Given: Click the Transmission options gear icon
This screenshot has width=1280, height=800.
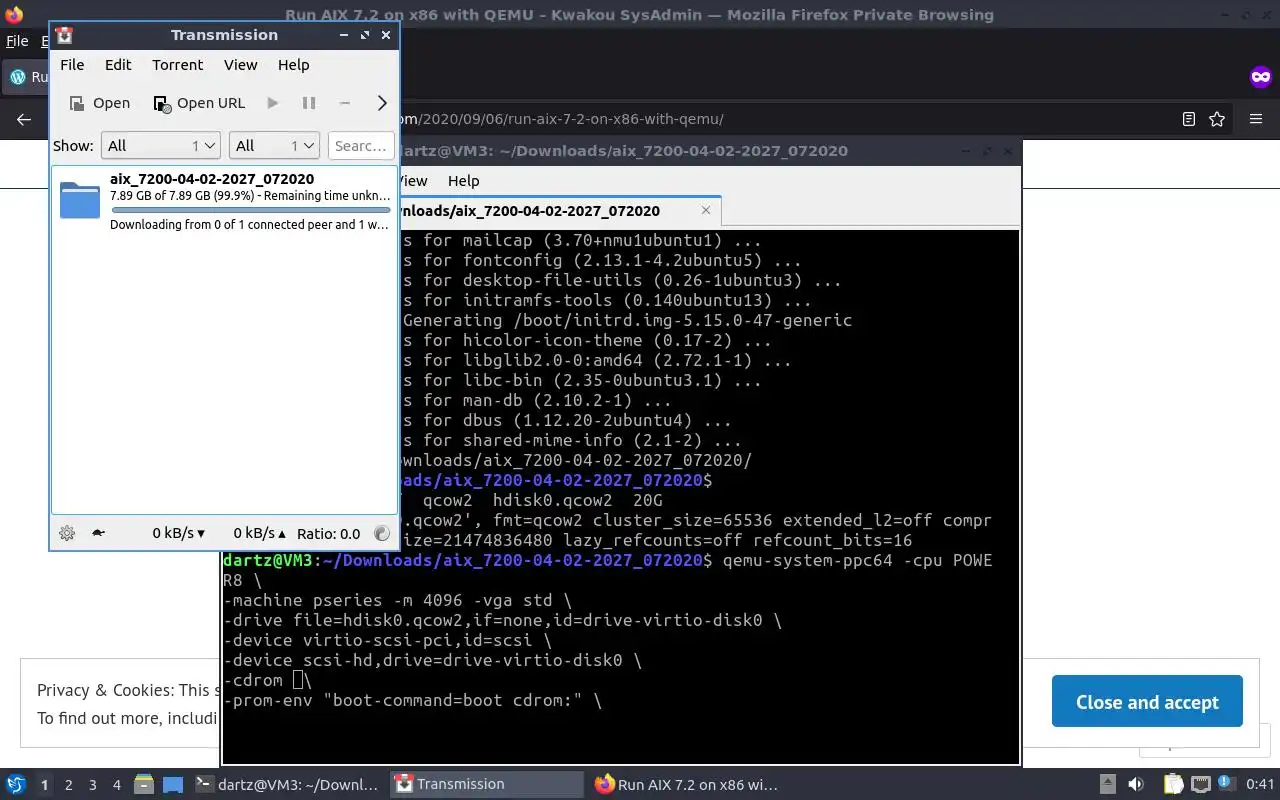Looking at the screenshot, I should (67, 533).
